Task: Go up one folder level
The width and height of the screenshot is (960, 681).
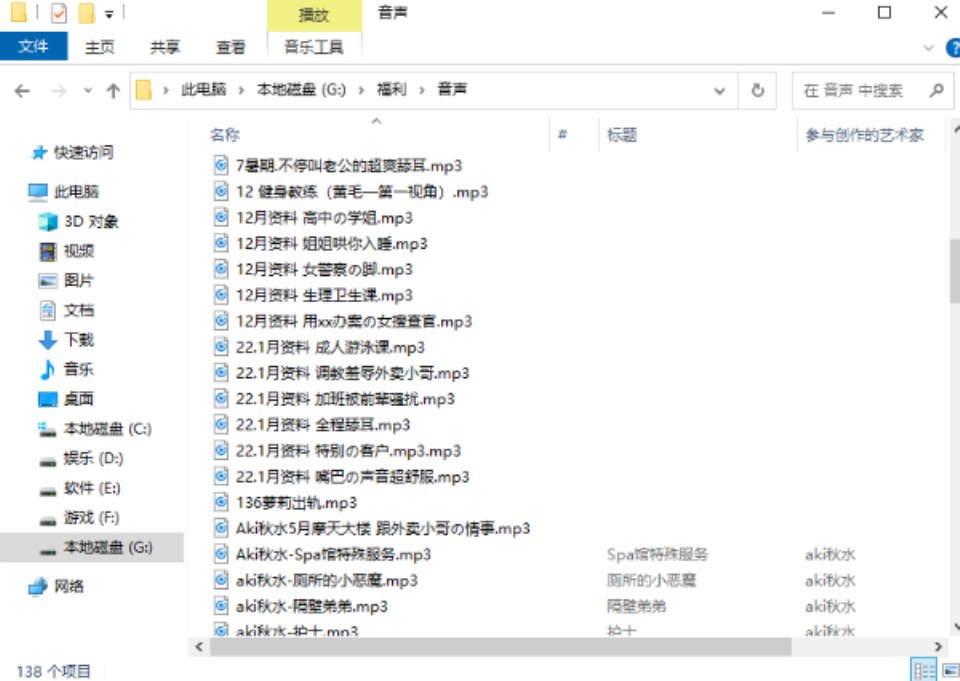Action: [x=113, y=91]
